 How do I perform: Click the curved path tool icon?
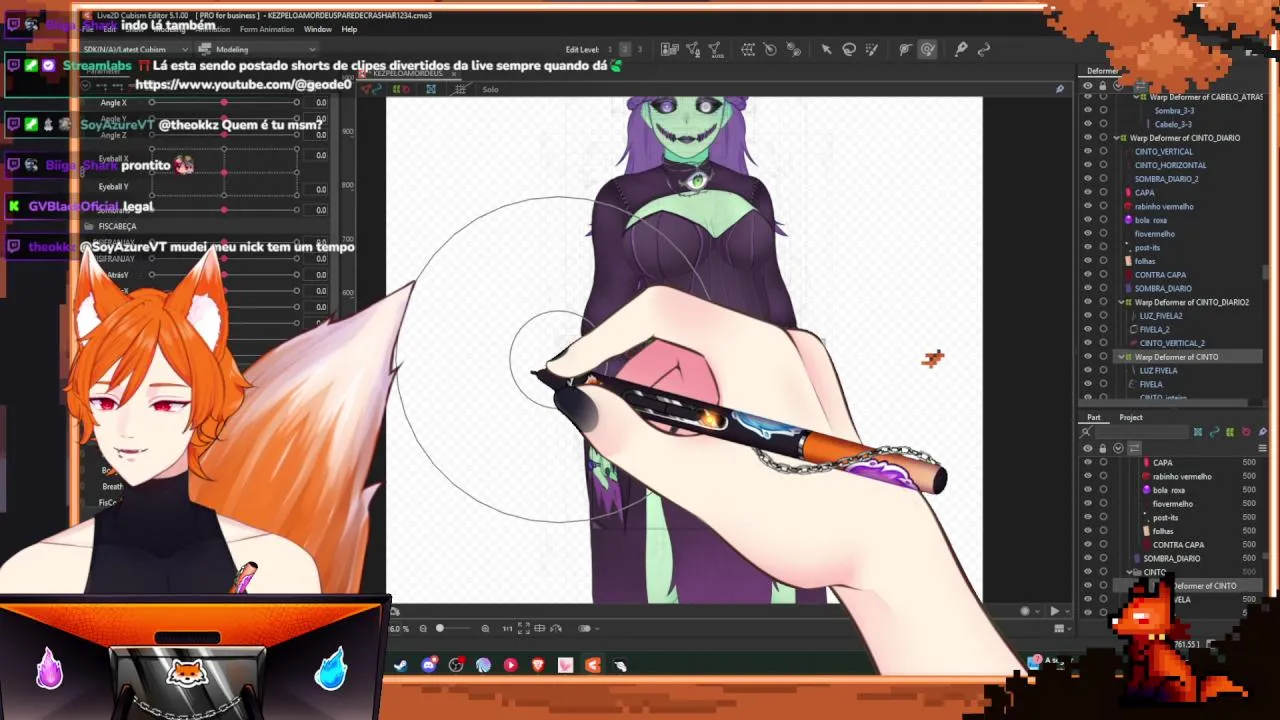tap(984, 49)
